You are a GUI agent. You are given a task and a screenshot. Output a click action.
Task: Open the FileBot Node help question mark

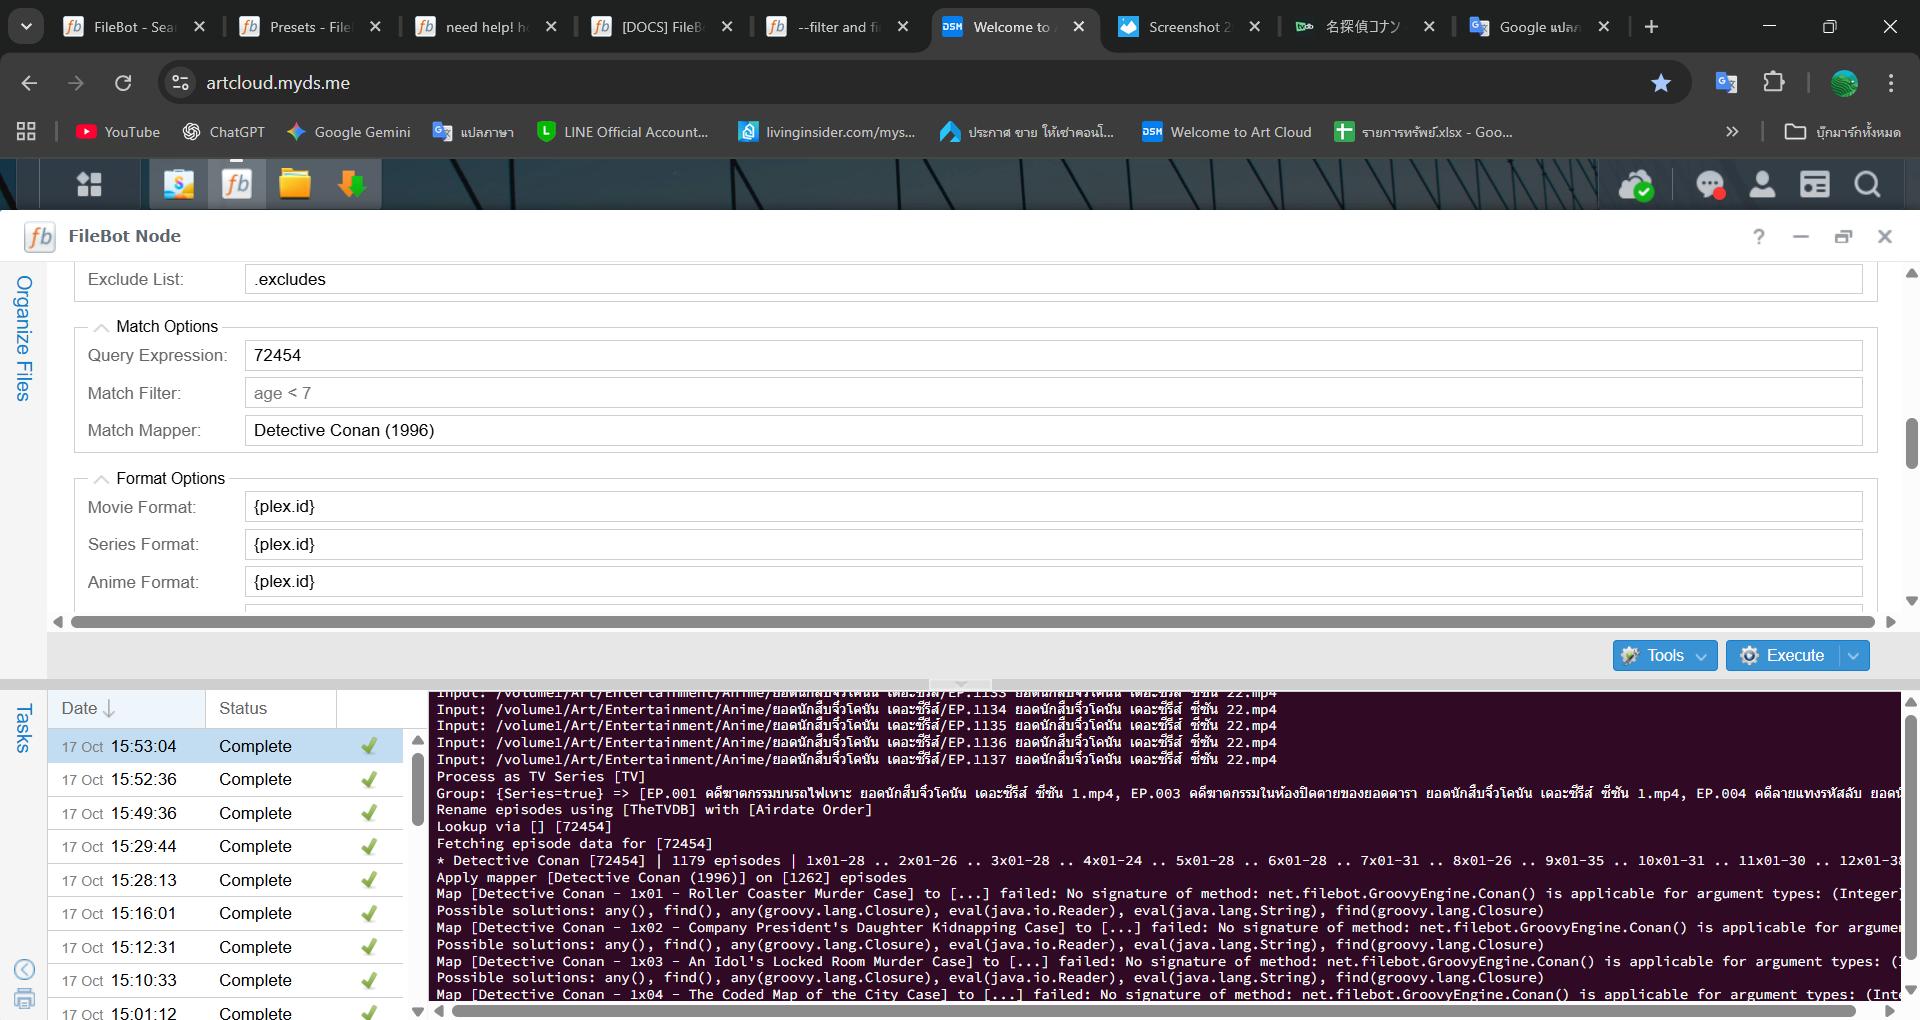pyautogui.click(x=1758, y=237)
